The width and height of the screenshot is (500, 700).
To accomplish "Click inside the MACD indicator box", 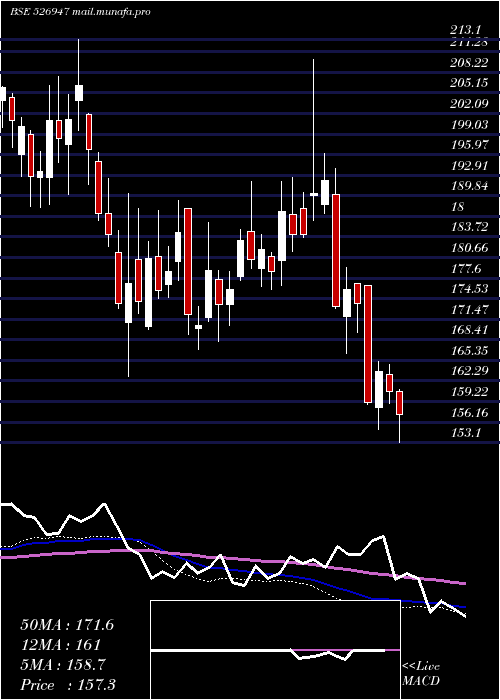I will coord(275,650).
